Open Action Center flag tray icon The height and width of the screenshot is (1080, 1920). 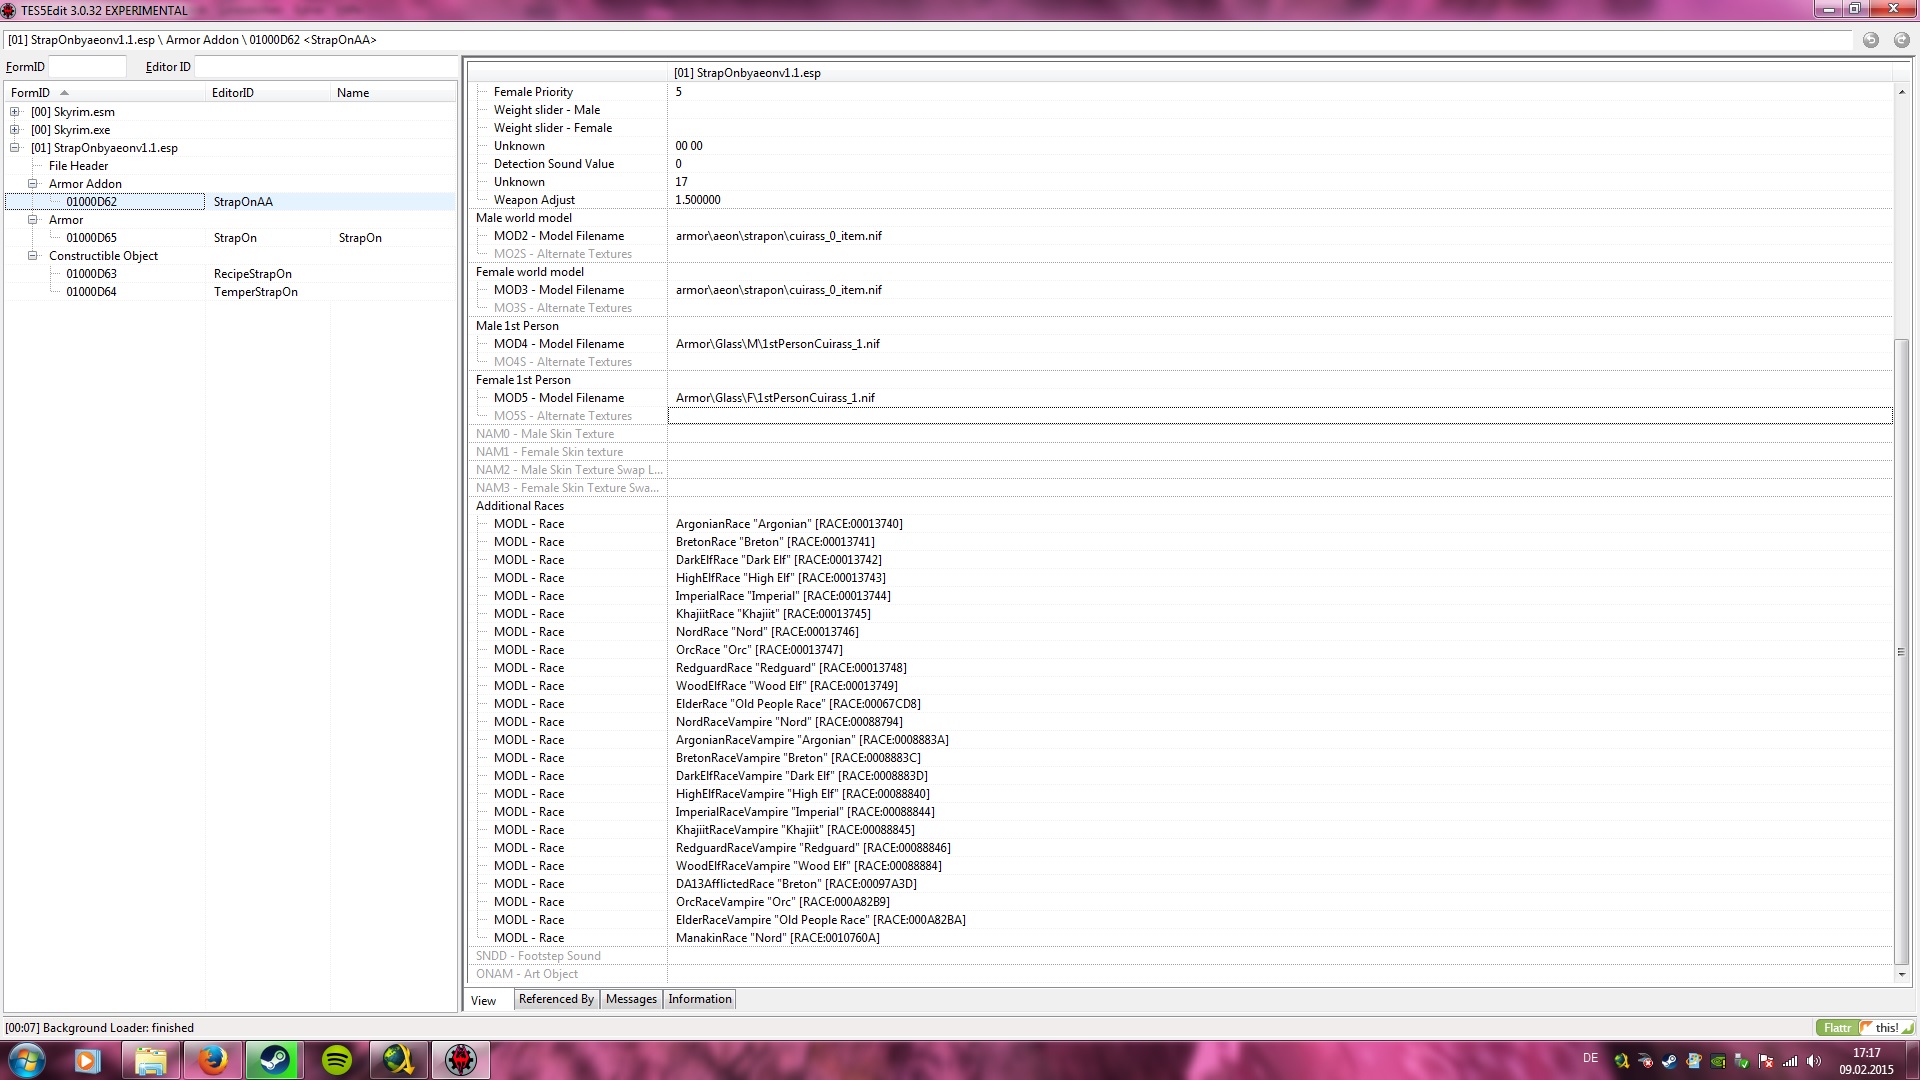coord(1766,1061)
